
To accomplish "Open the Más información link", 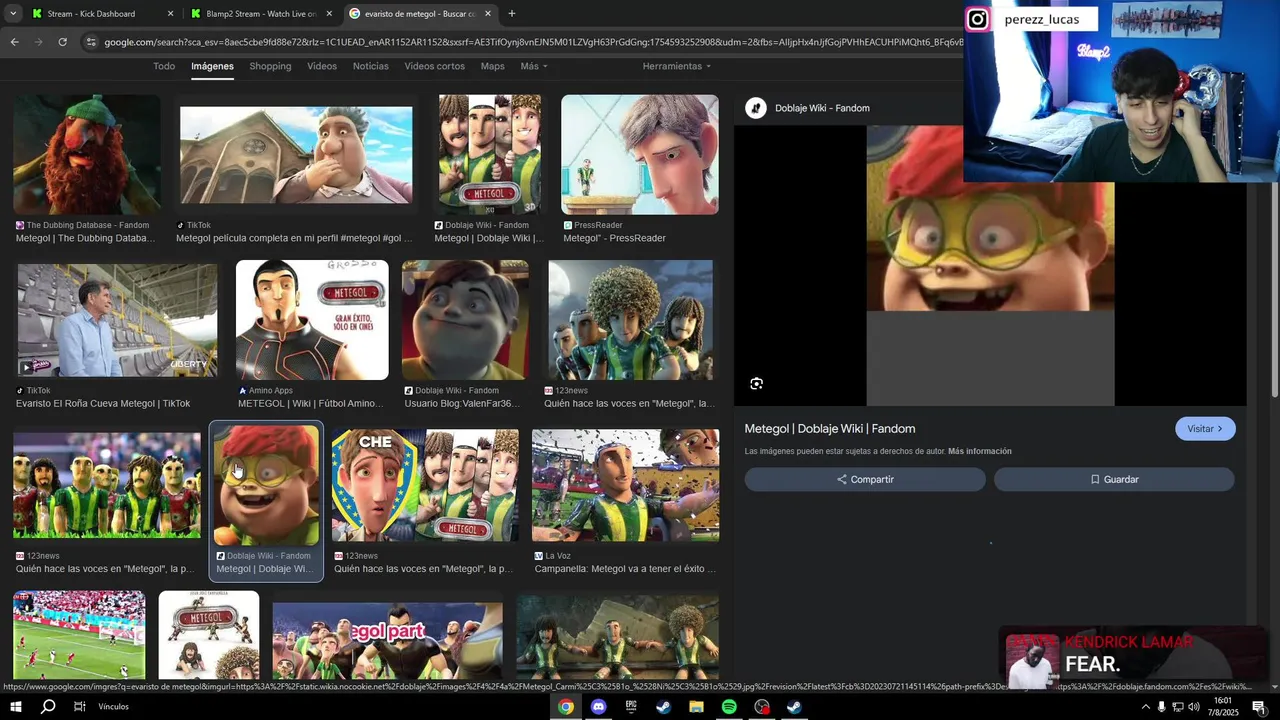I will [980, 451].
